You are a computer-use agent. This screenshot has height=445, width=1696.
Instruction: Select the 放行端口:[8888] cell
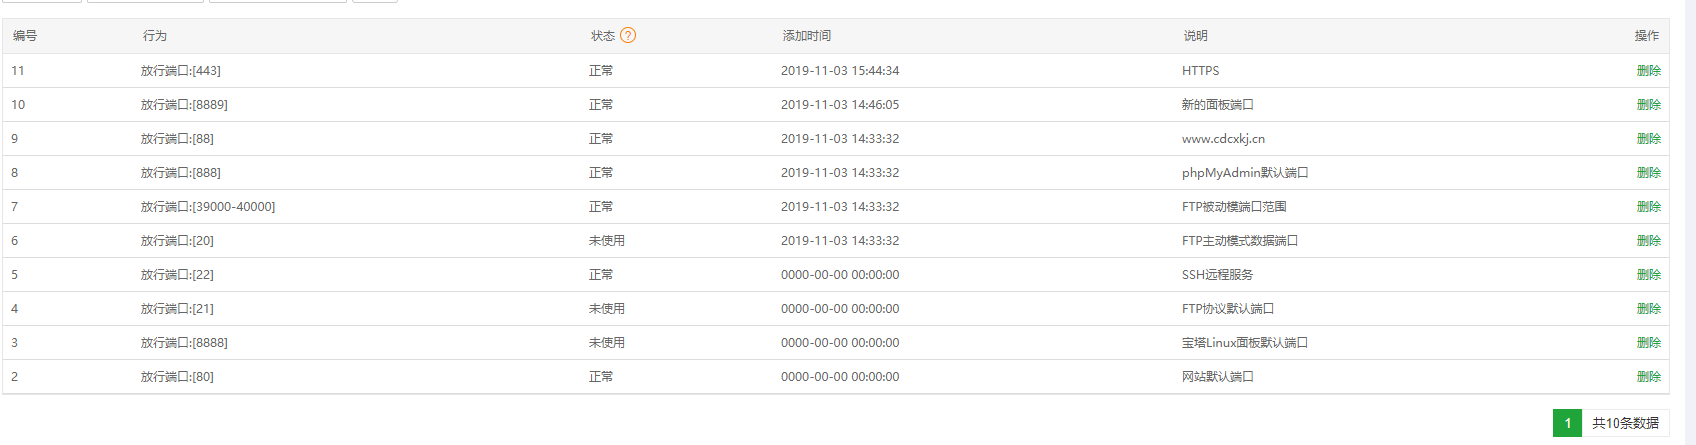[184, 343]
